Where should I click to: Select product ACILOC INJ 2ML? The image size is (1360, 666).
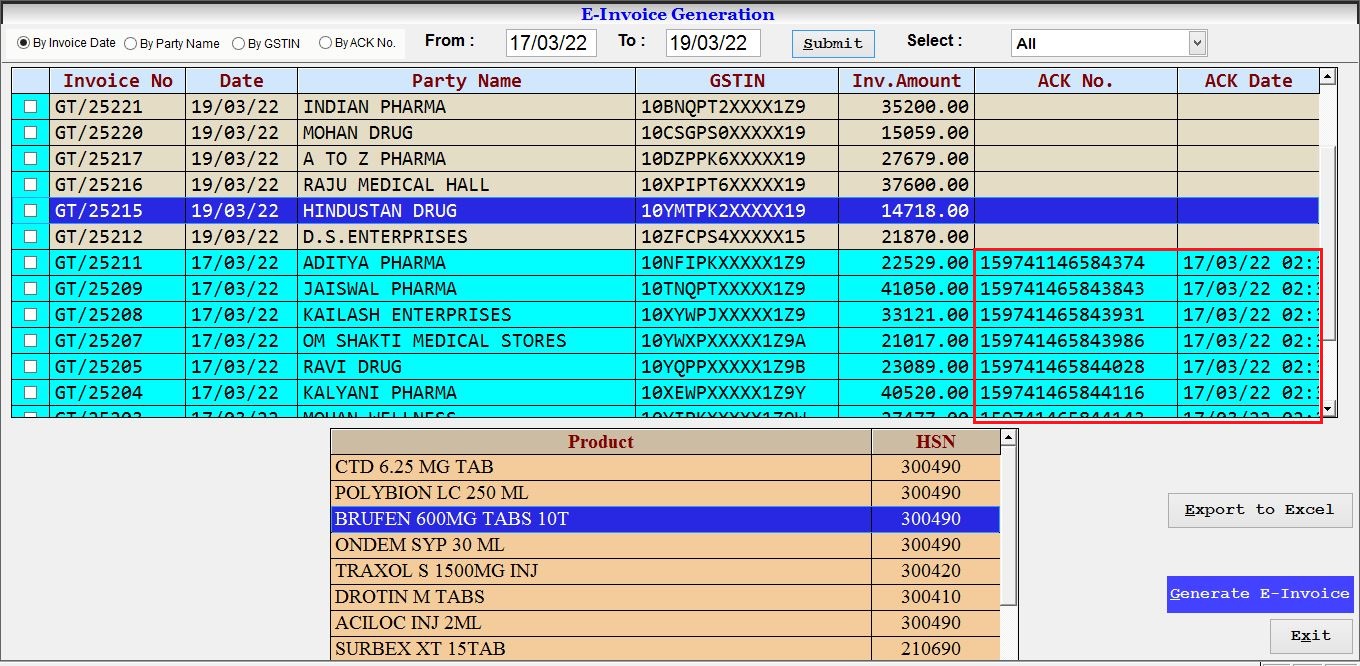(665, 623)
